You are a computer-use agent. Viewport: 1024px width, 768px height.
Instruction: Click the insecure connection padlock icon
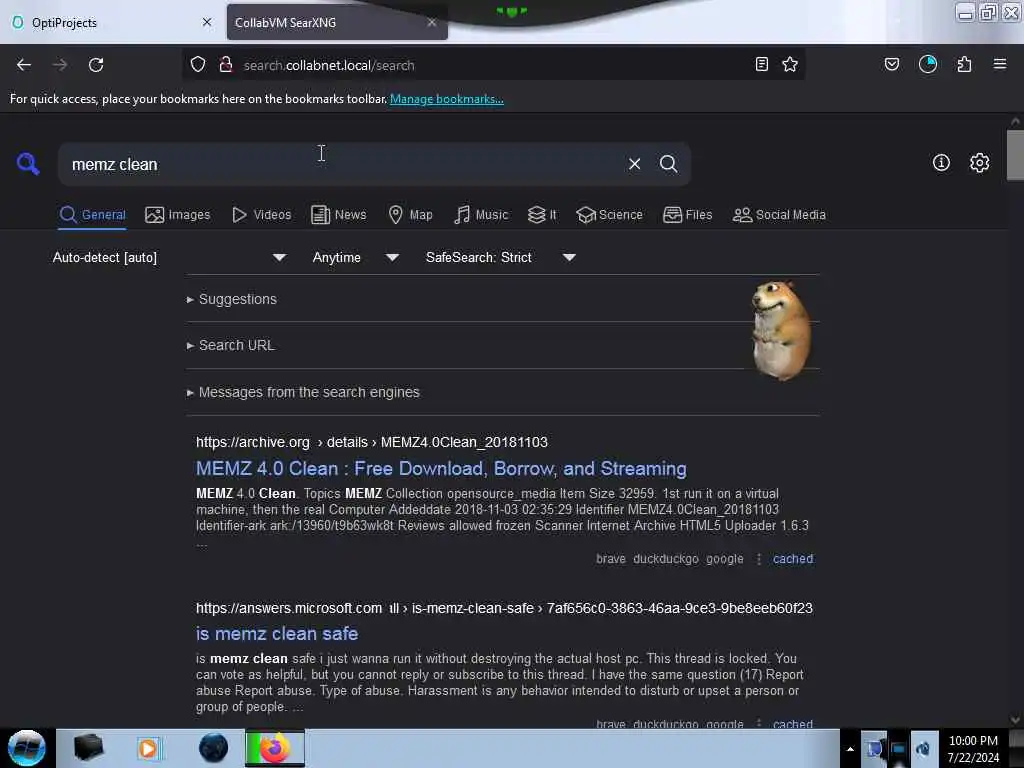(x=226, y=65)
